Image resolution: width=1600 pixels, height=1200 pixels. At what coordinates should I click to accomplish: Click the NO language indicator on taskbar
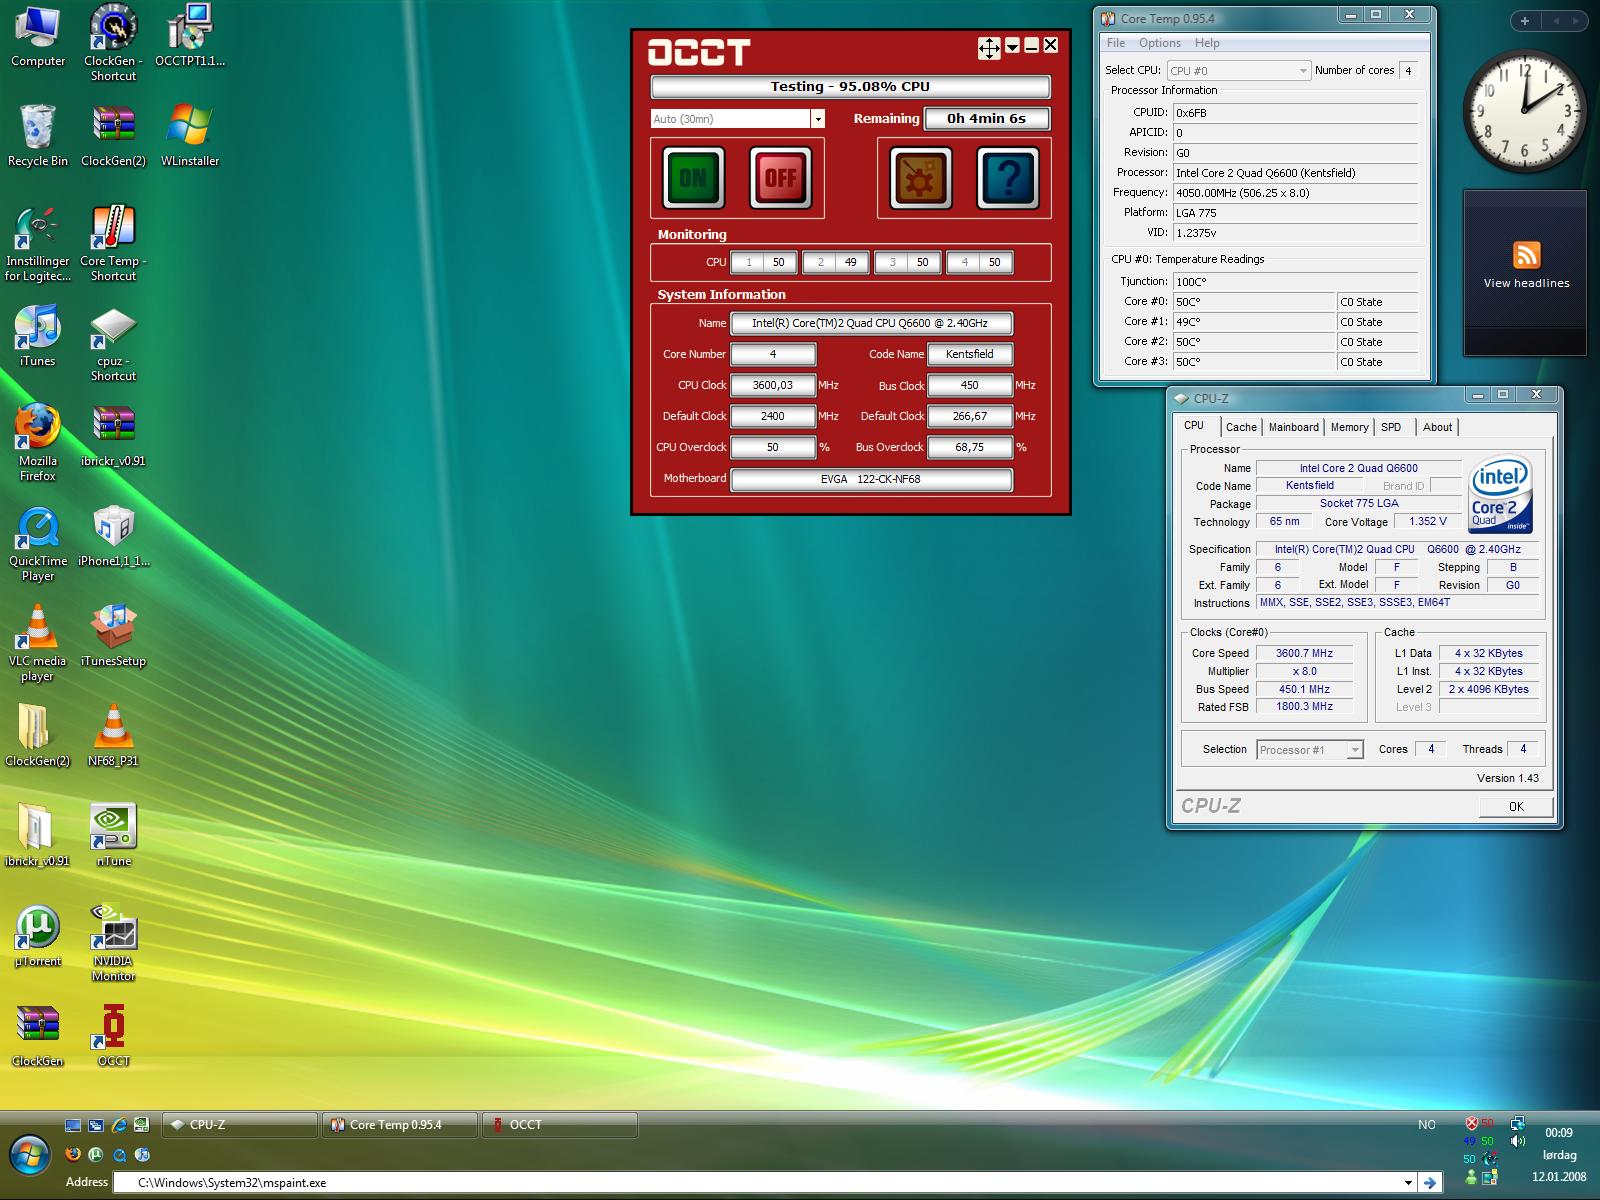point(1426,1125)
